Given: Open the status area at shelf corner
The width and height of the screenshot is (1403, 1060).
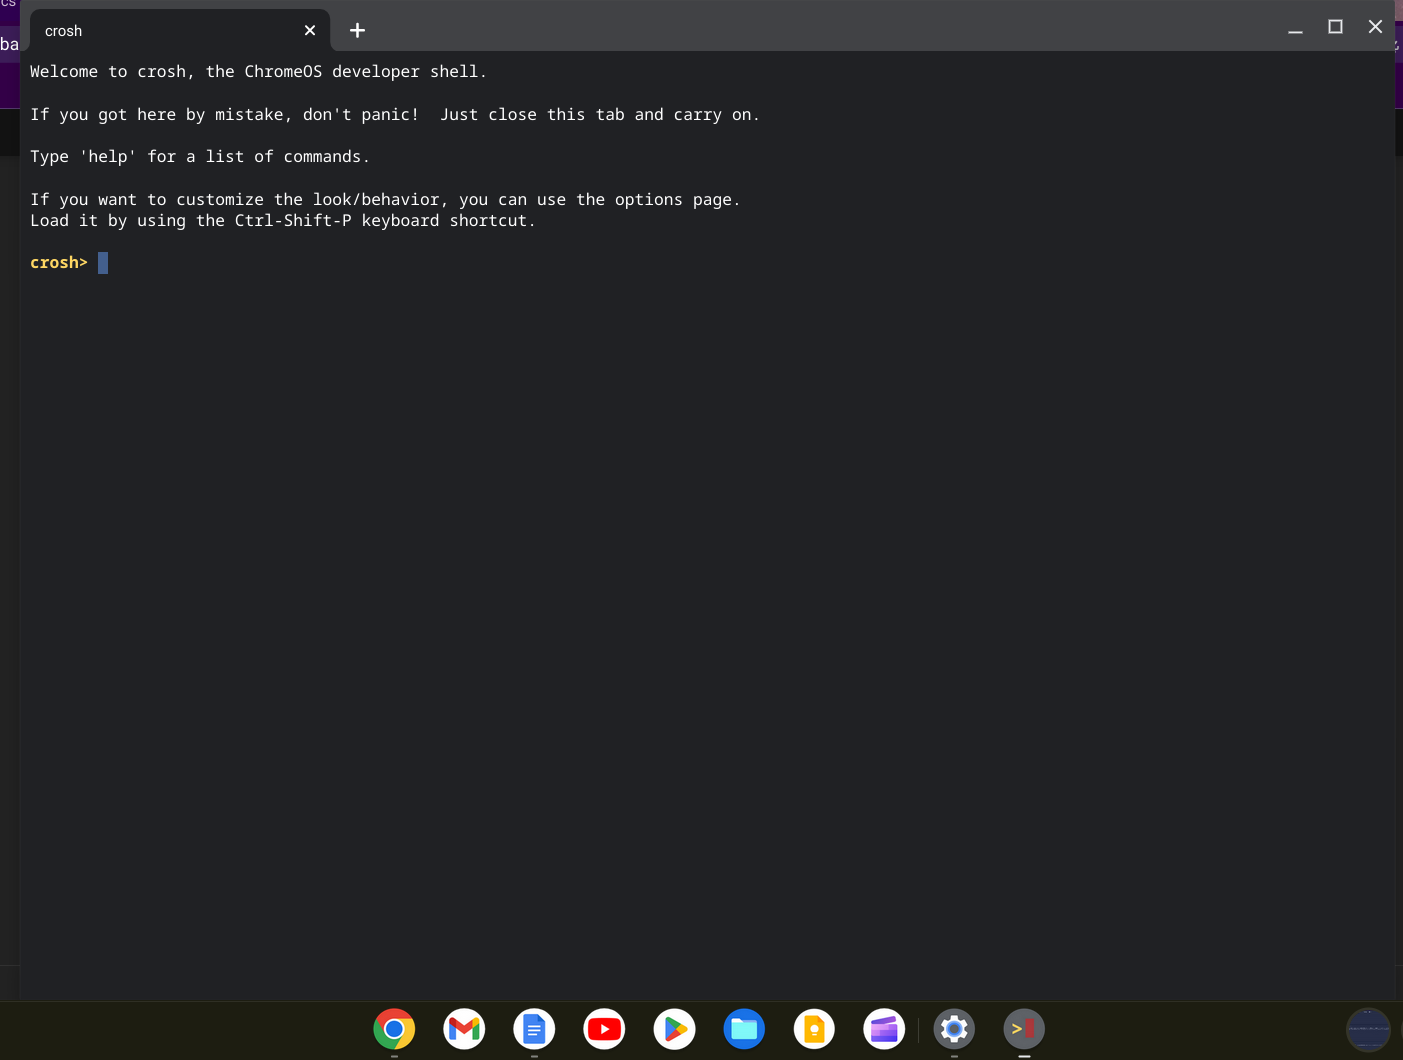Looking at the screenshot, I should (1368, 1029).
